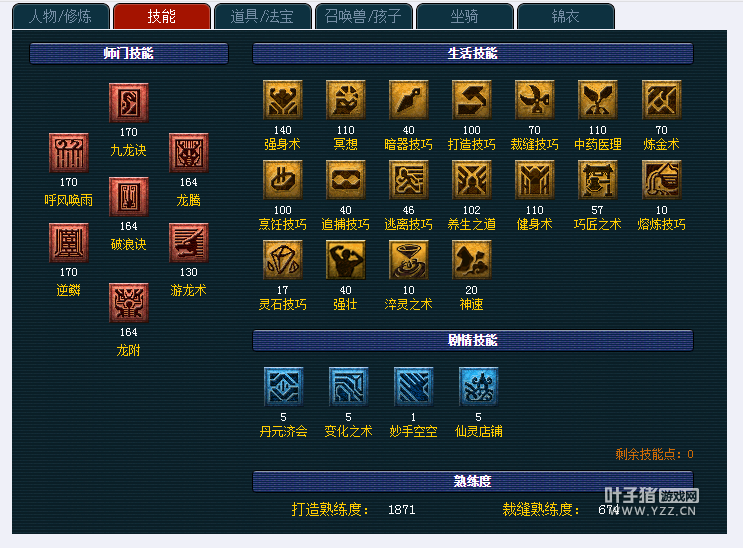Viewport: 743px width, 548px height.
Task: Click the 妙手空空 skill icon
Action: 413,386
